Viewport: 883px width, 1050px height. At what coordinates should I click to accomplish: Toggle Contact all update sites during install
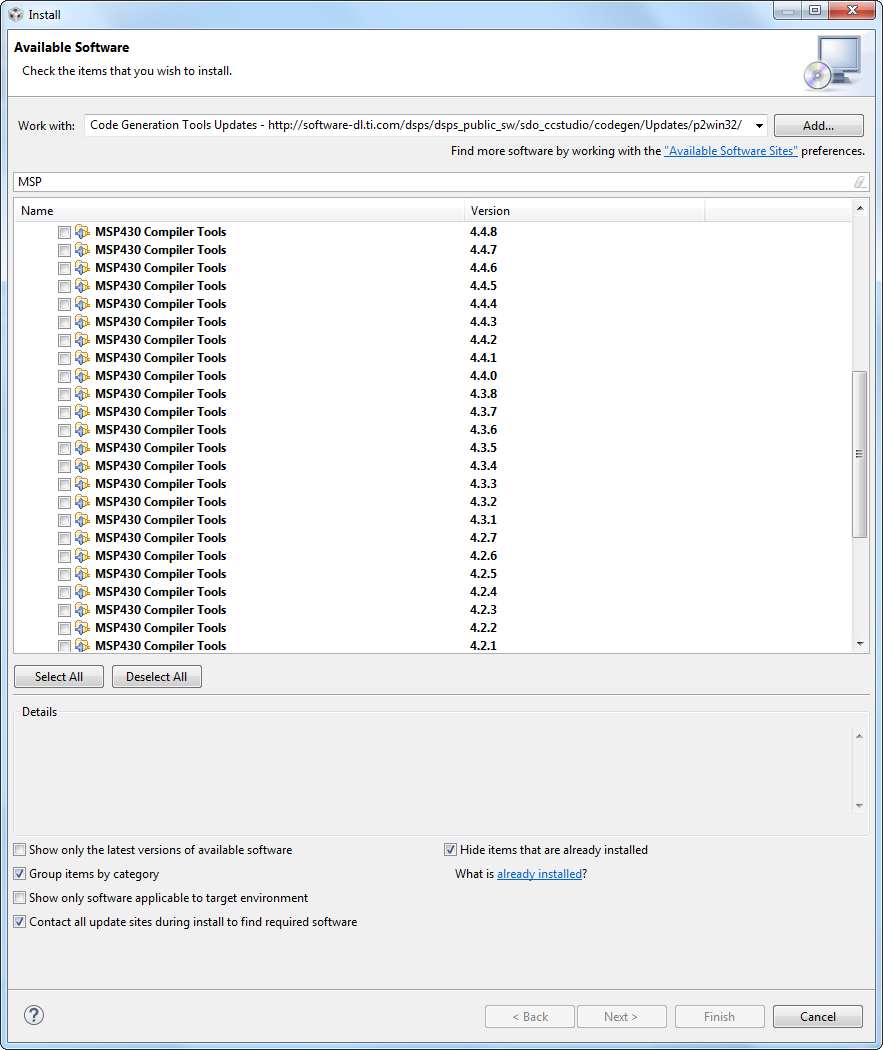coord(20,922)
